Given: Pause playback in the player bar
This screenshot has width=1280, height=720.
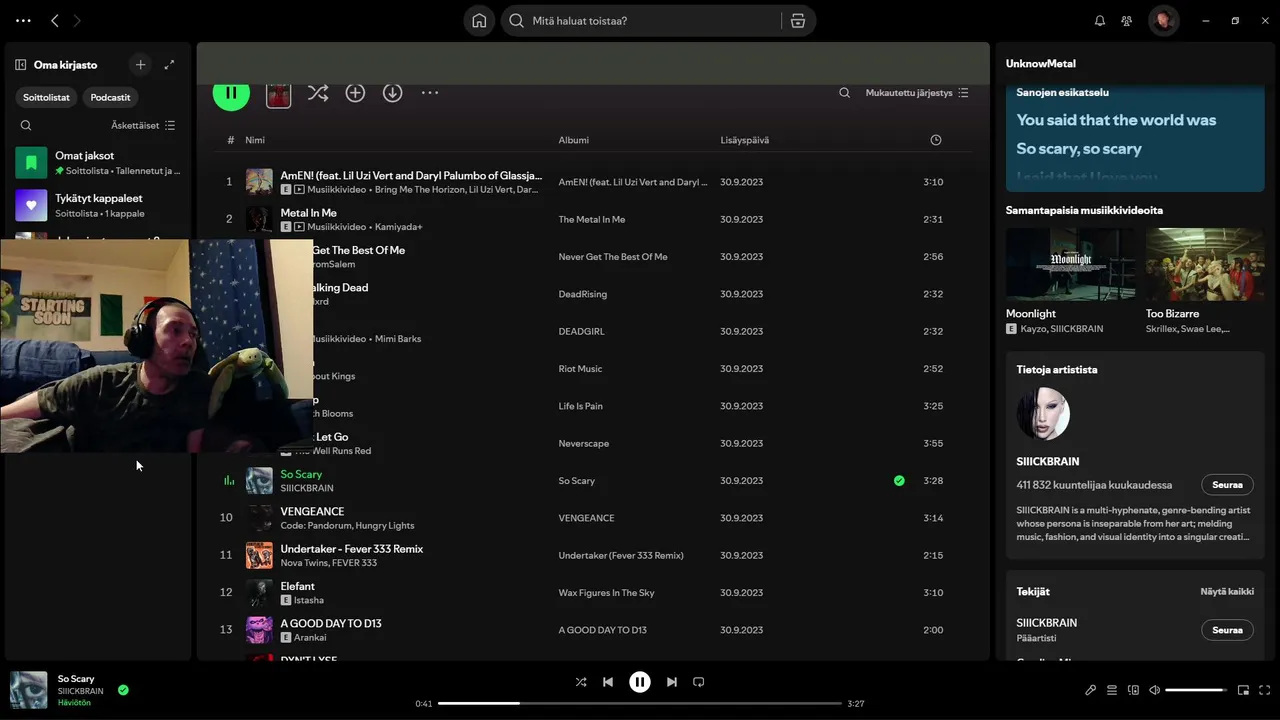Looking at the screenshot, I should [640, 682].
